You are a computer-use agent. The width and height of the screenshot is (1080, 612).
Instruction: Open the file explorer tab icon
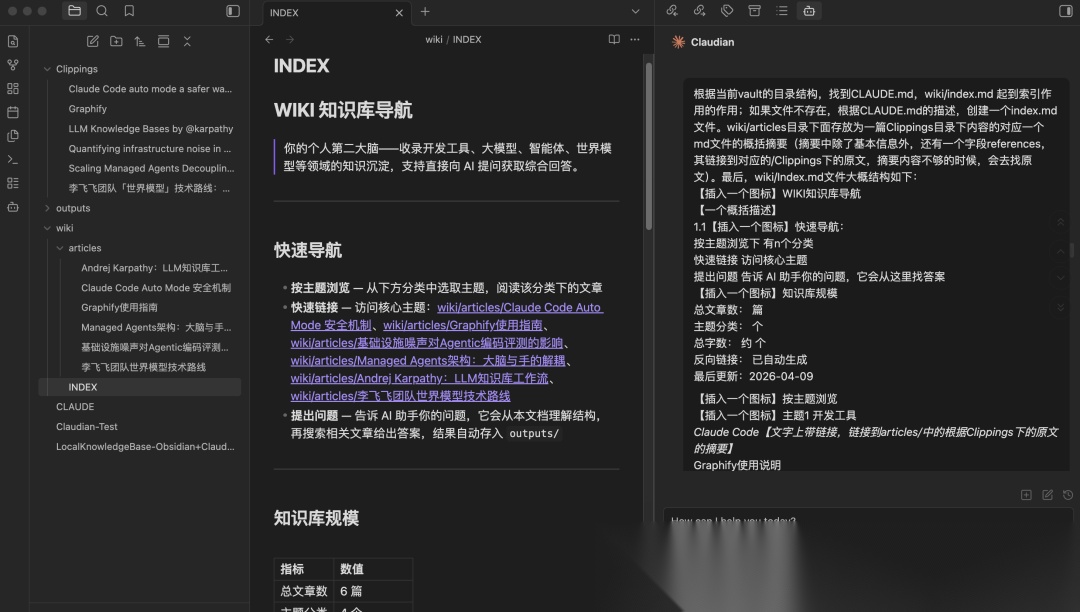[x=74, y=11]
